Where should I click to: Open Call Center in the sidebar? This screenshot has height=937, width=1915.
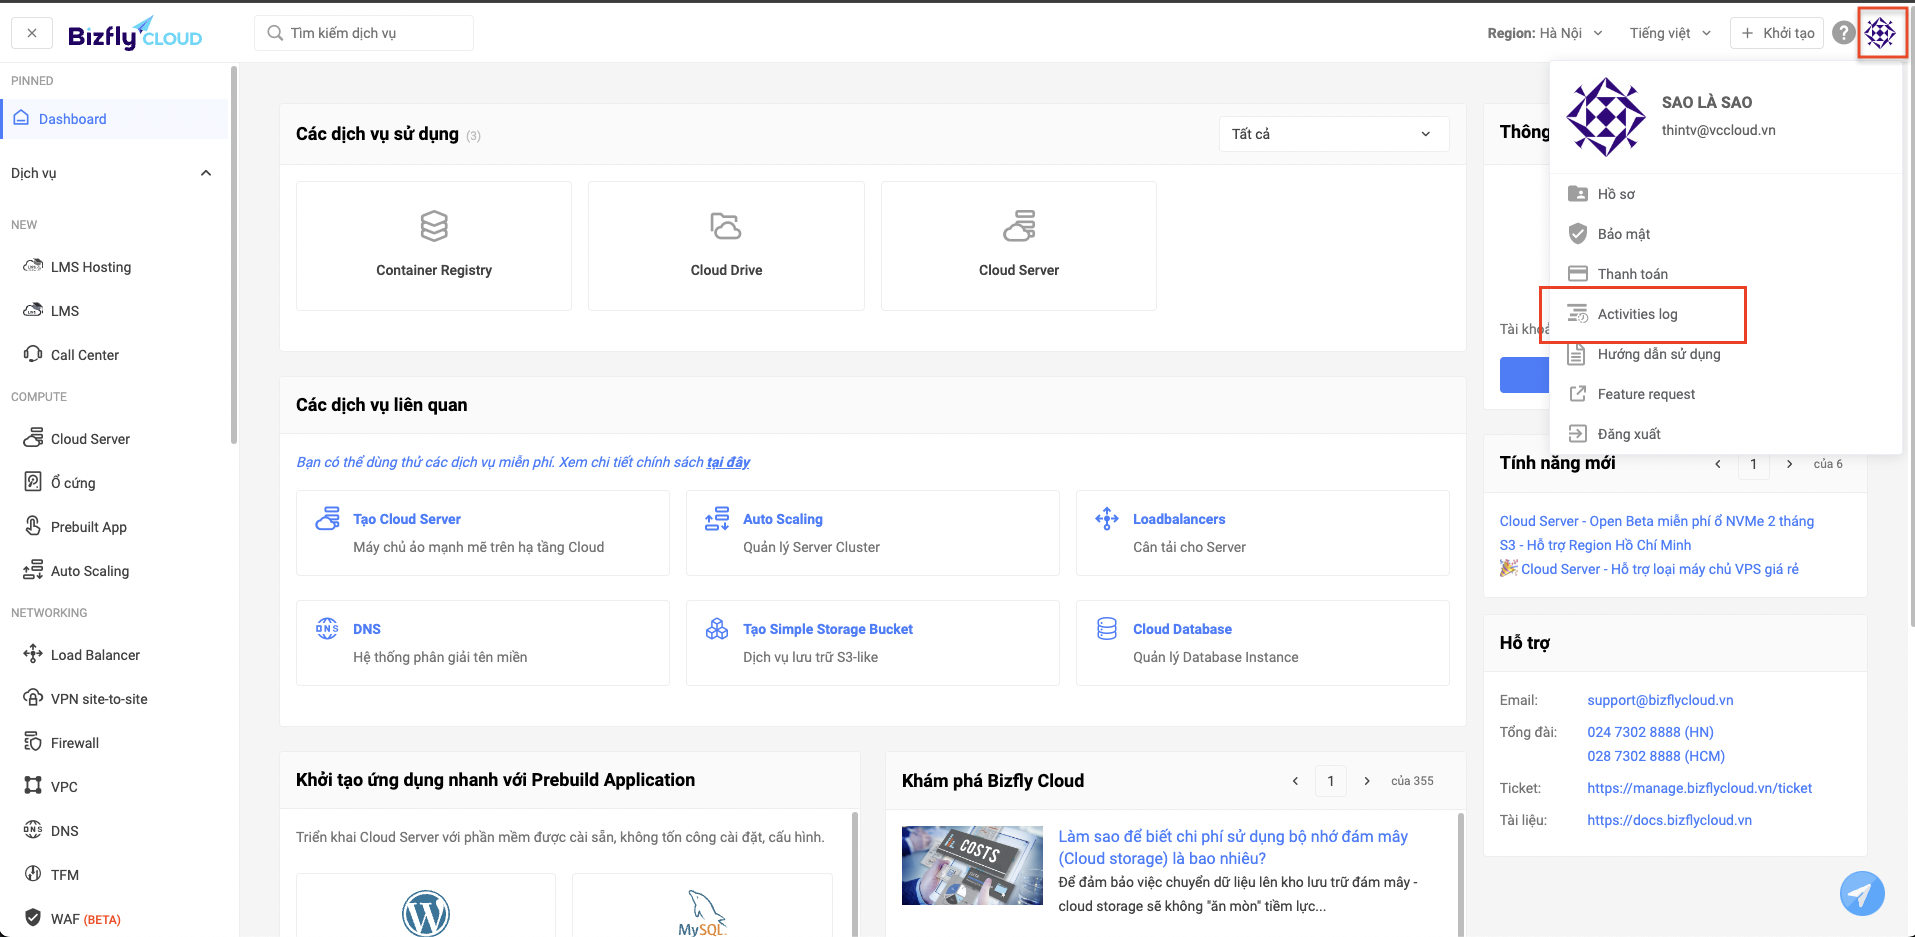point(84,355)
